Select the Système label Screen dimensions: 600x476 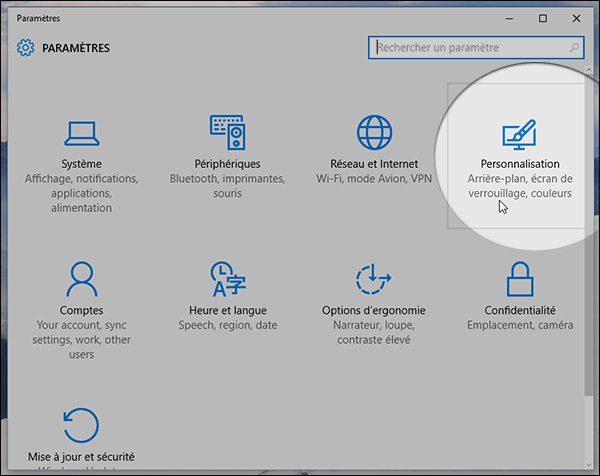(x=82, y=164)
